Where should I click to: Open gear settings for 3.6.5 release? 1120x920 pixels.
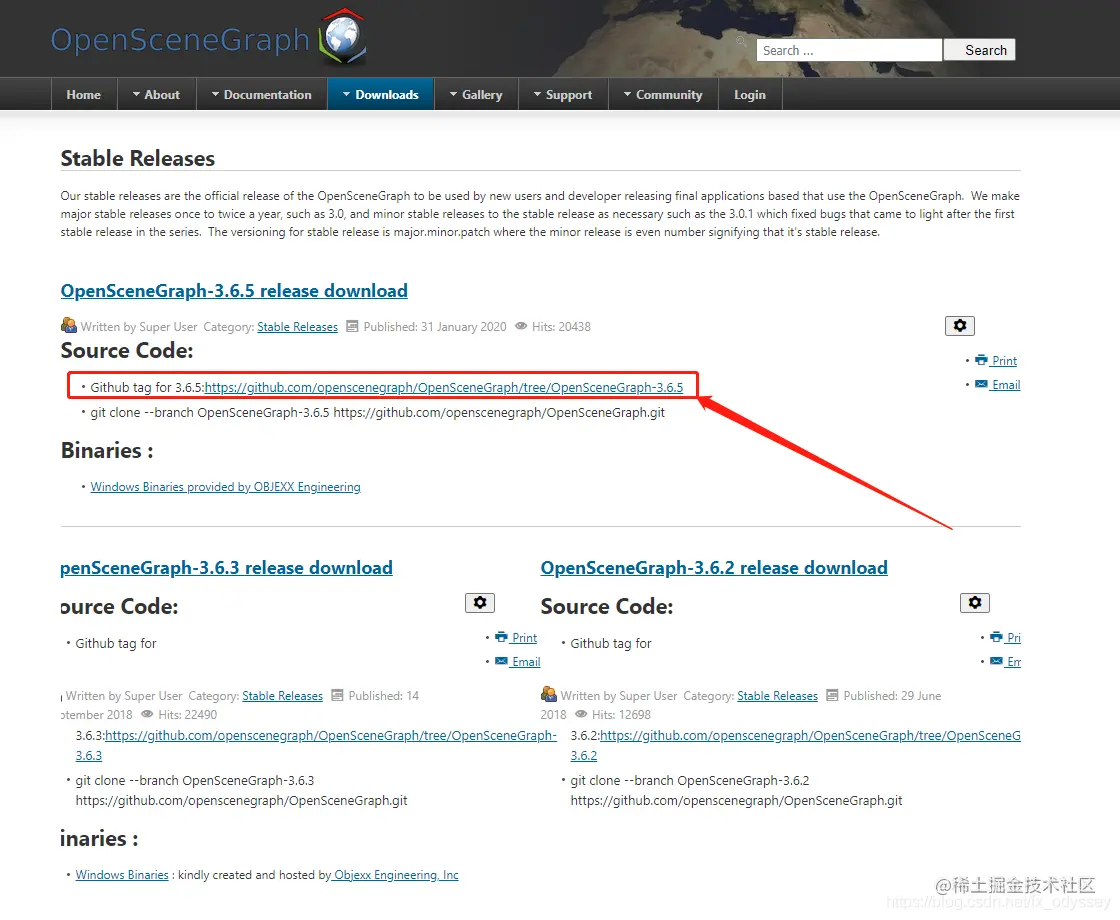point(959,326)
